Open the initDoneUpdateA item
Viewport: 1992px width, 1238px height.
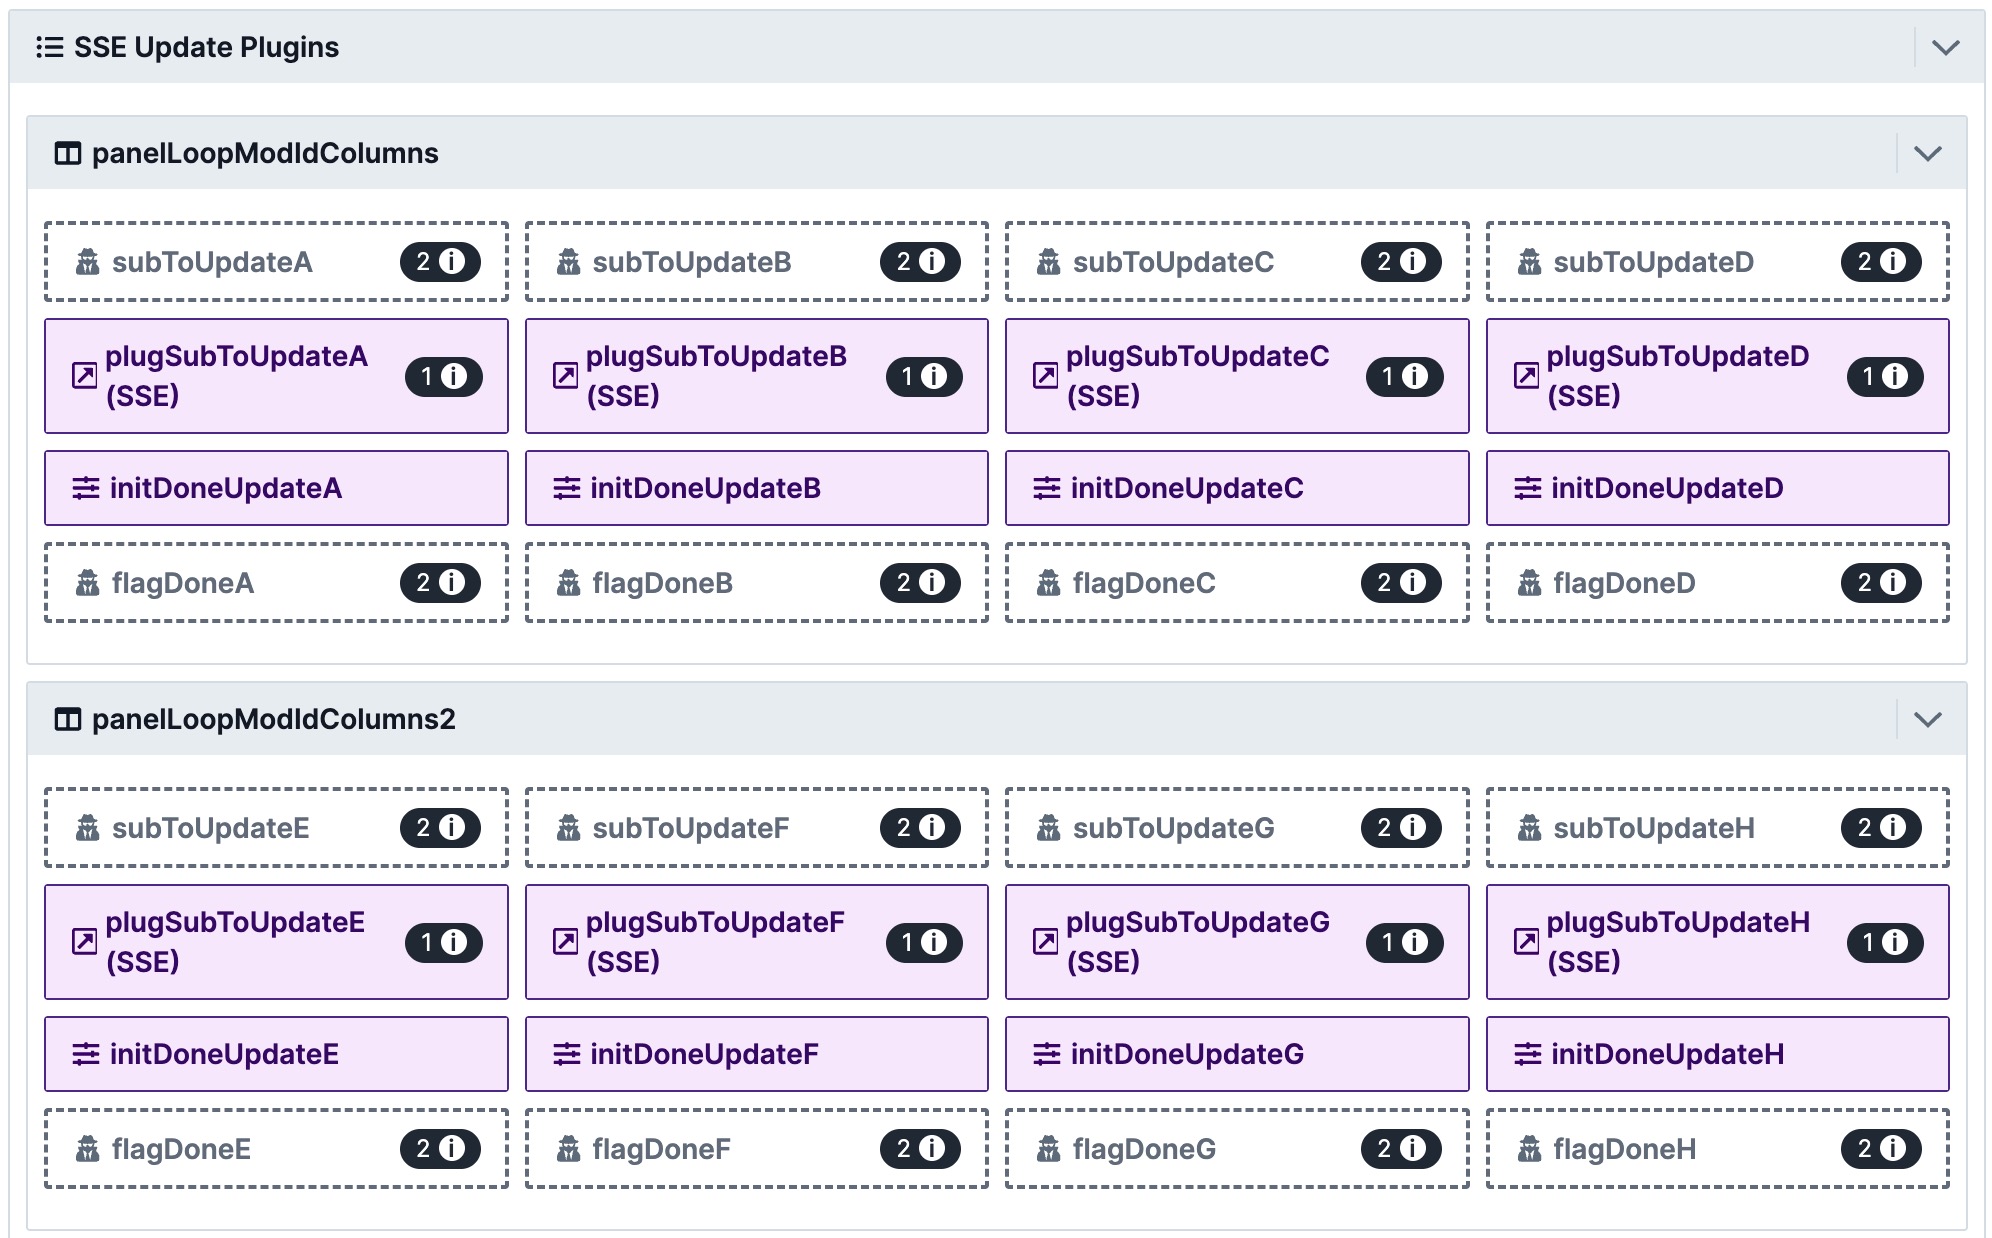(276, 488)
